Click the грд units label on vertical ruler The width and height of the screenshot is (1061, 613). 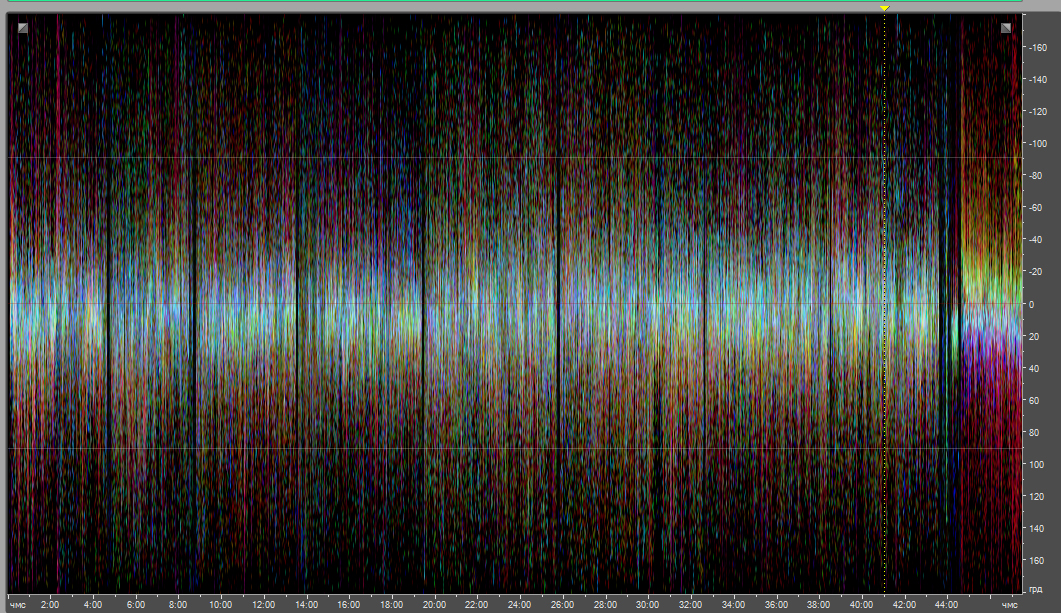pos(1038,590)
